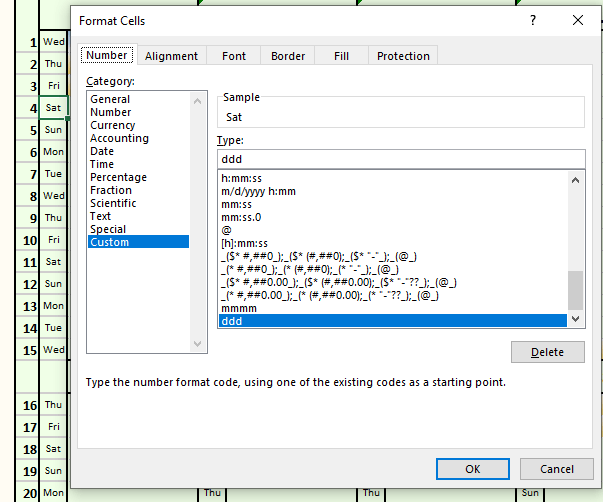Select Text category
This screenshot has width=603, height=502.
(x=138, y=216)
